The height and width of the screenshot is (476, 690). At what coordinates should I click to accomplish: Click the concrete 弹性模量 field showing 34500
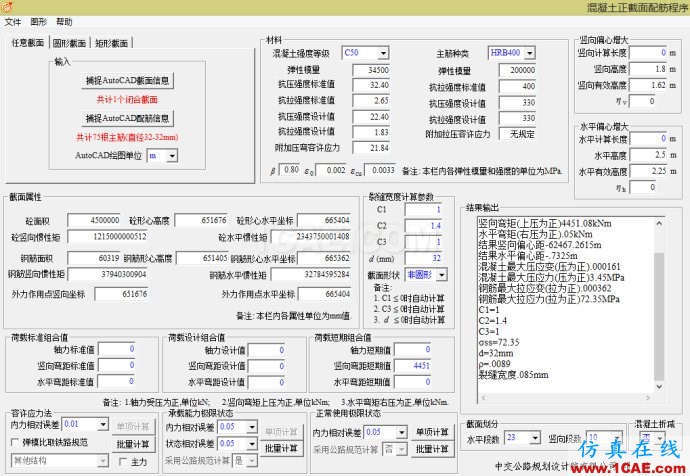point(372,70)
